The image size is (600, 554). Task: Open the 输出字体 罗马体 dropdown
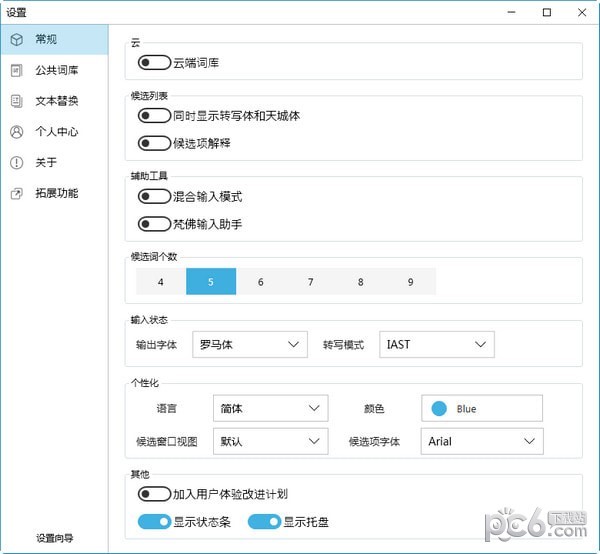pos(249,344)
